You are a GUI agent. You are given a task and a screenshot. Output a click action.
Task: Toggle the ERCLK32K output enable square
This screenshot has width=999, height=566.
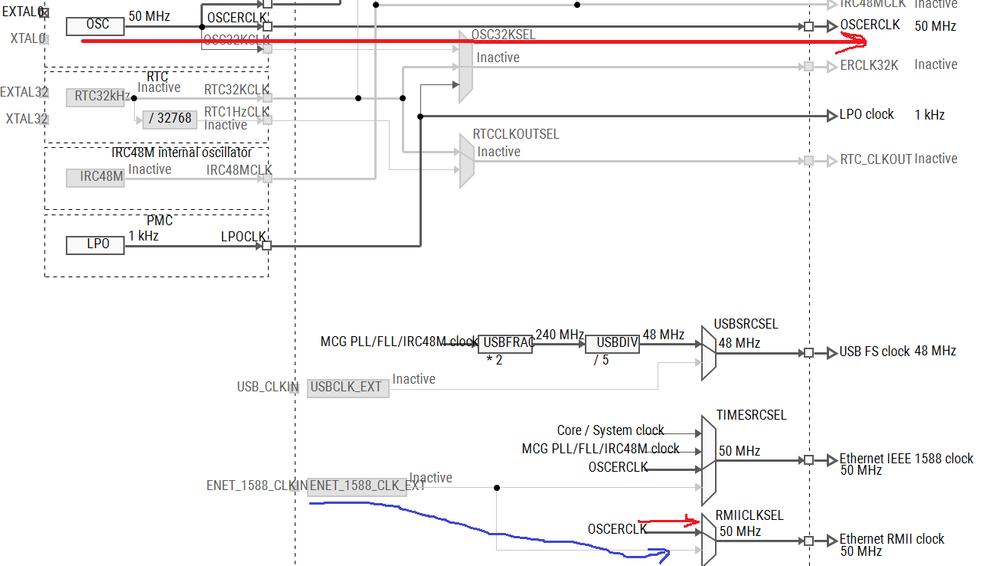(x=809, y=66)
